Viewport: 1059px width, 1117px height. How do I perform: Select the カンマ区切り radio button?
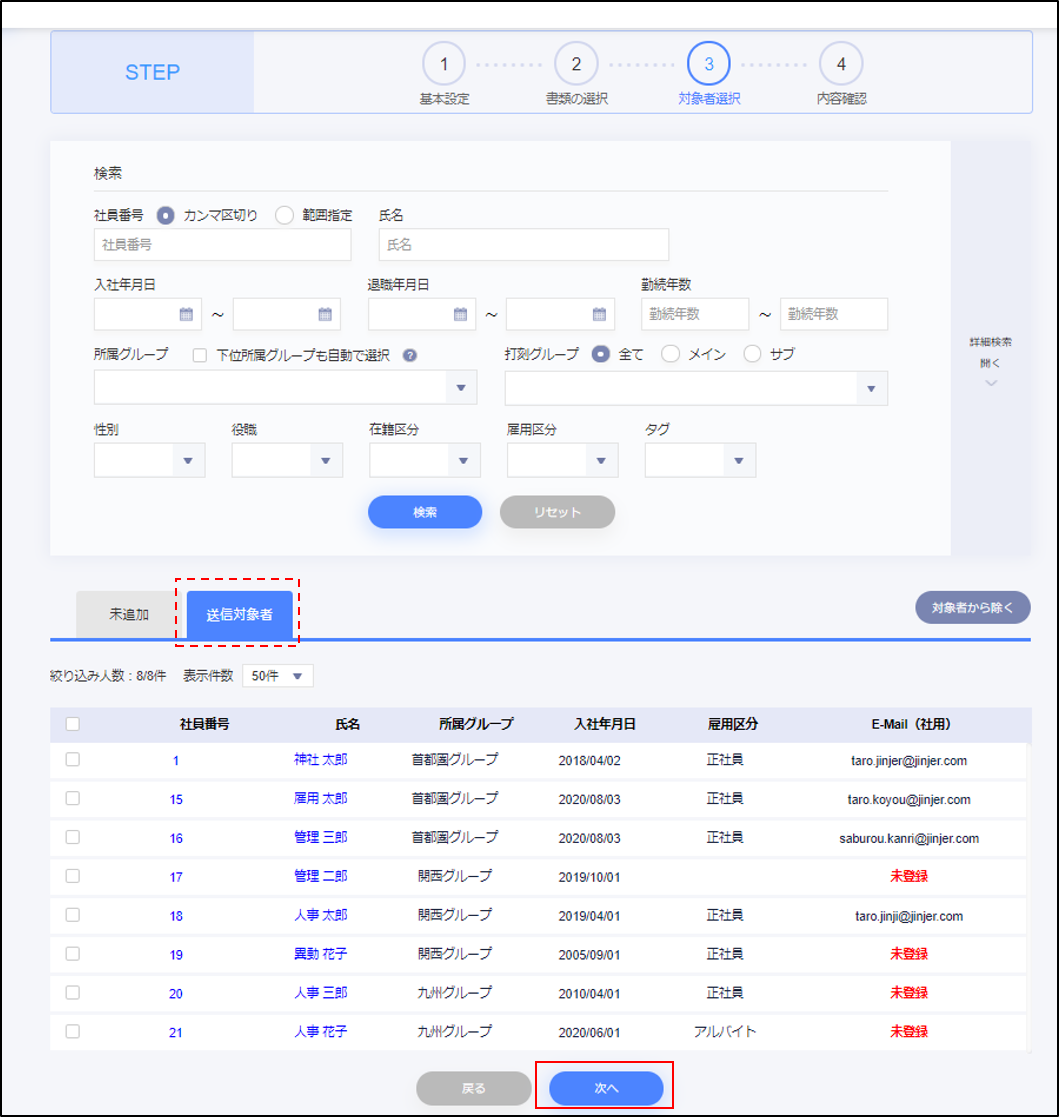click(165, 215)
